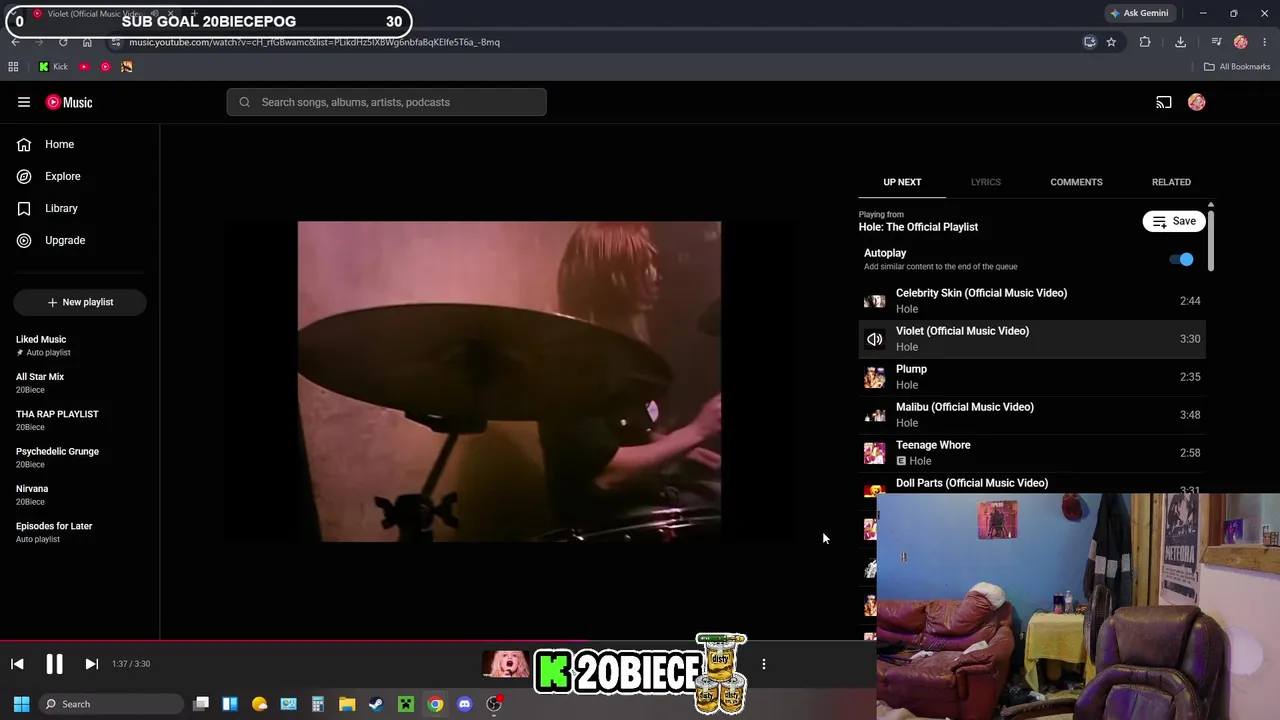Click the Windows taskbar Search box
Image resolution: width=1280 pixels, height=720 pixels.
(x=112, y=704)
